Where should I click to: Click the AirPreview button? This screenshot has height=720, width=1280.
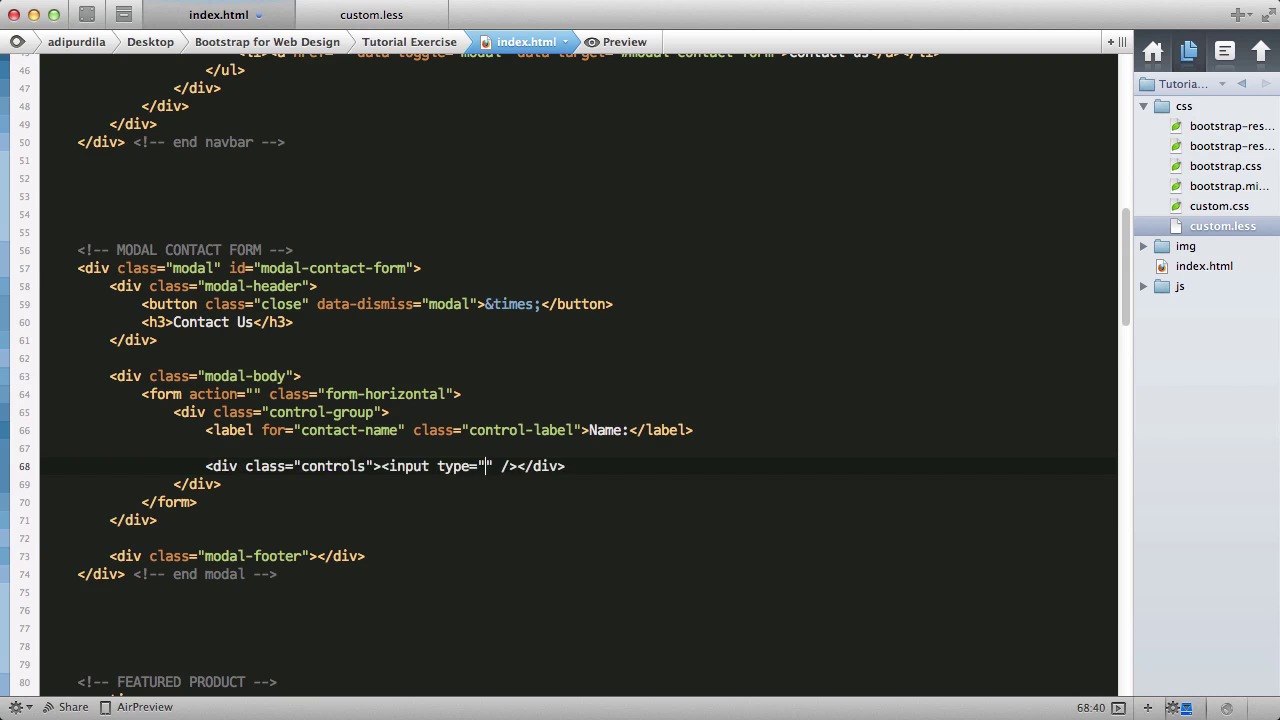135,707
